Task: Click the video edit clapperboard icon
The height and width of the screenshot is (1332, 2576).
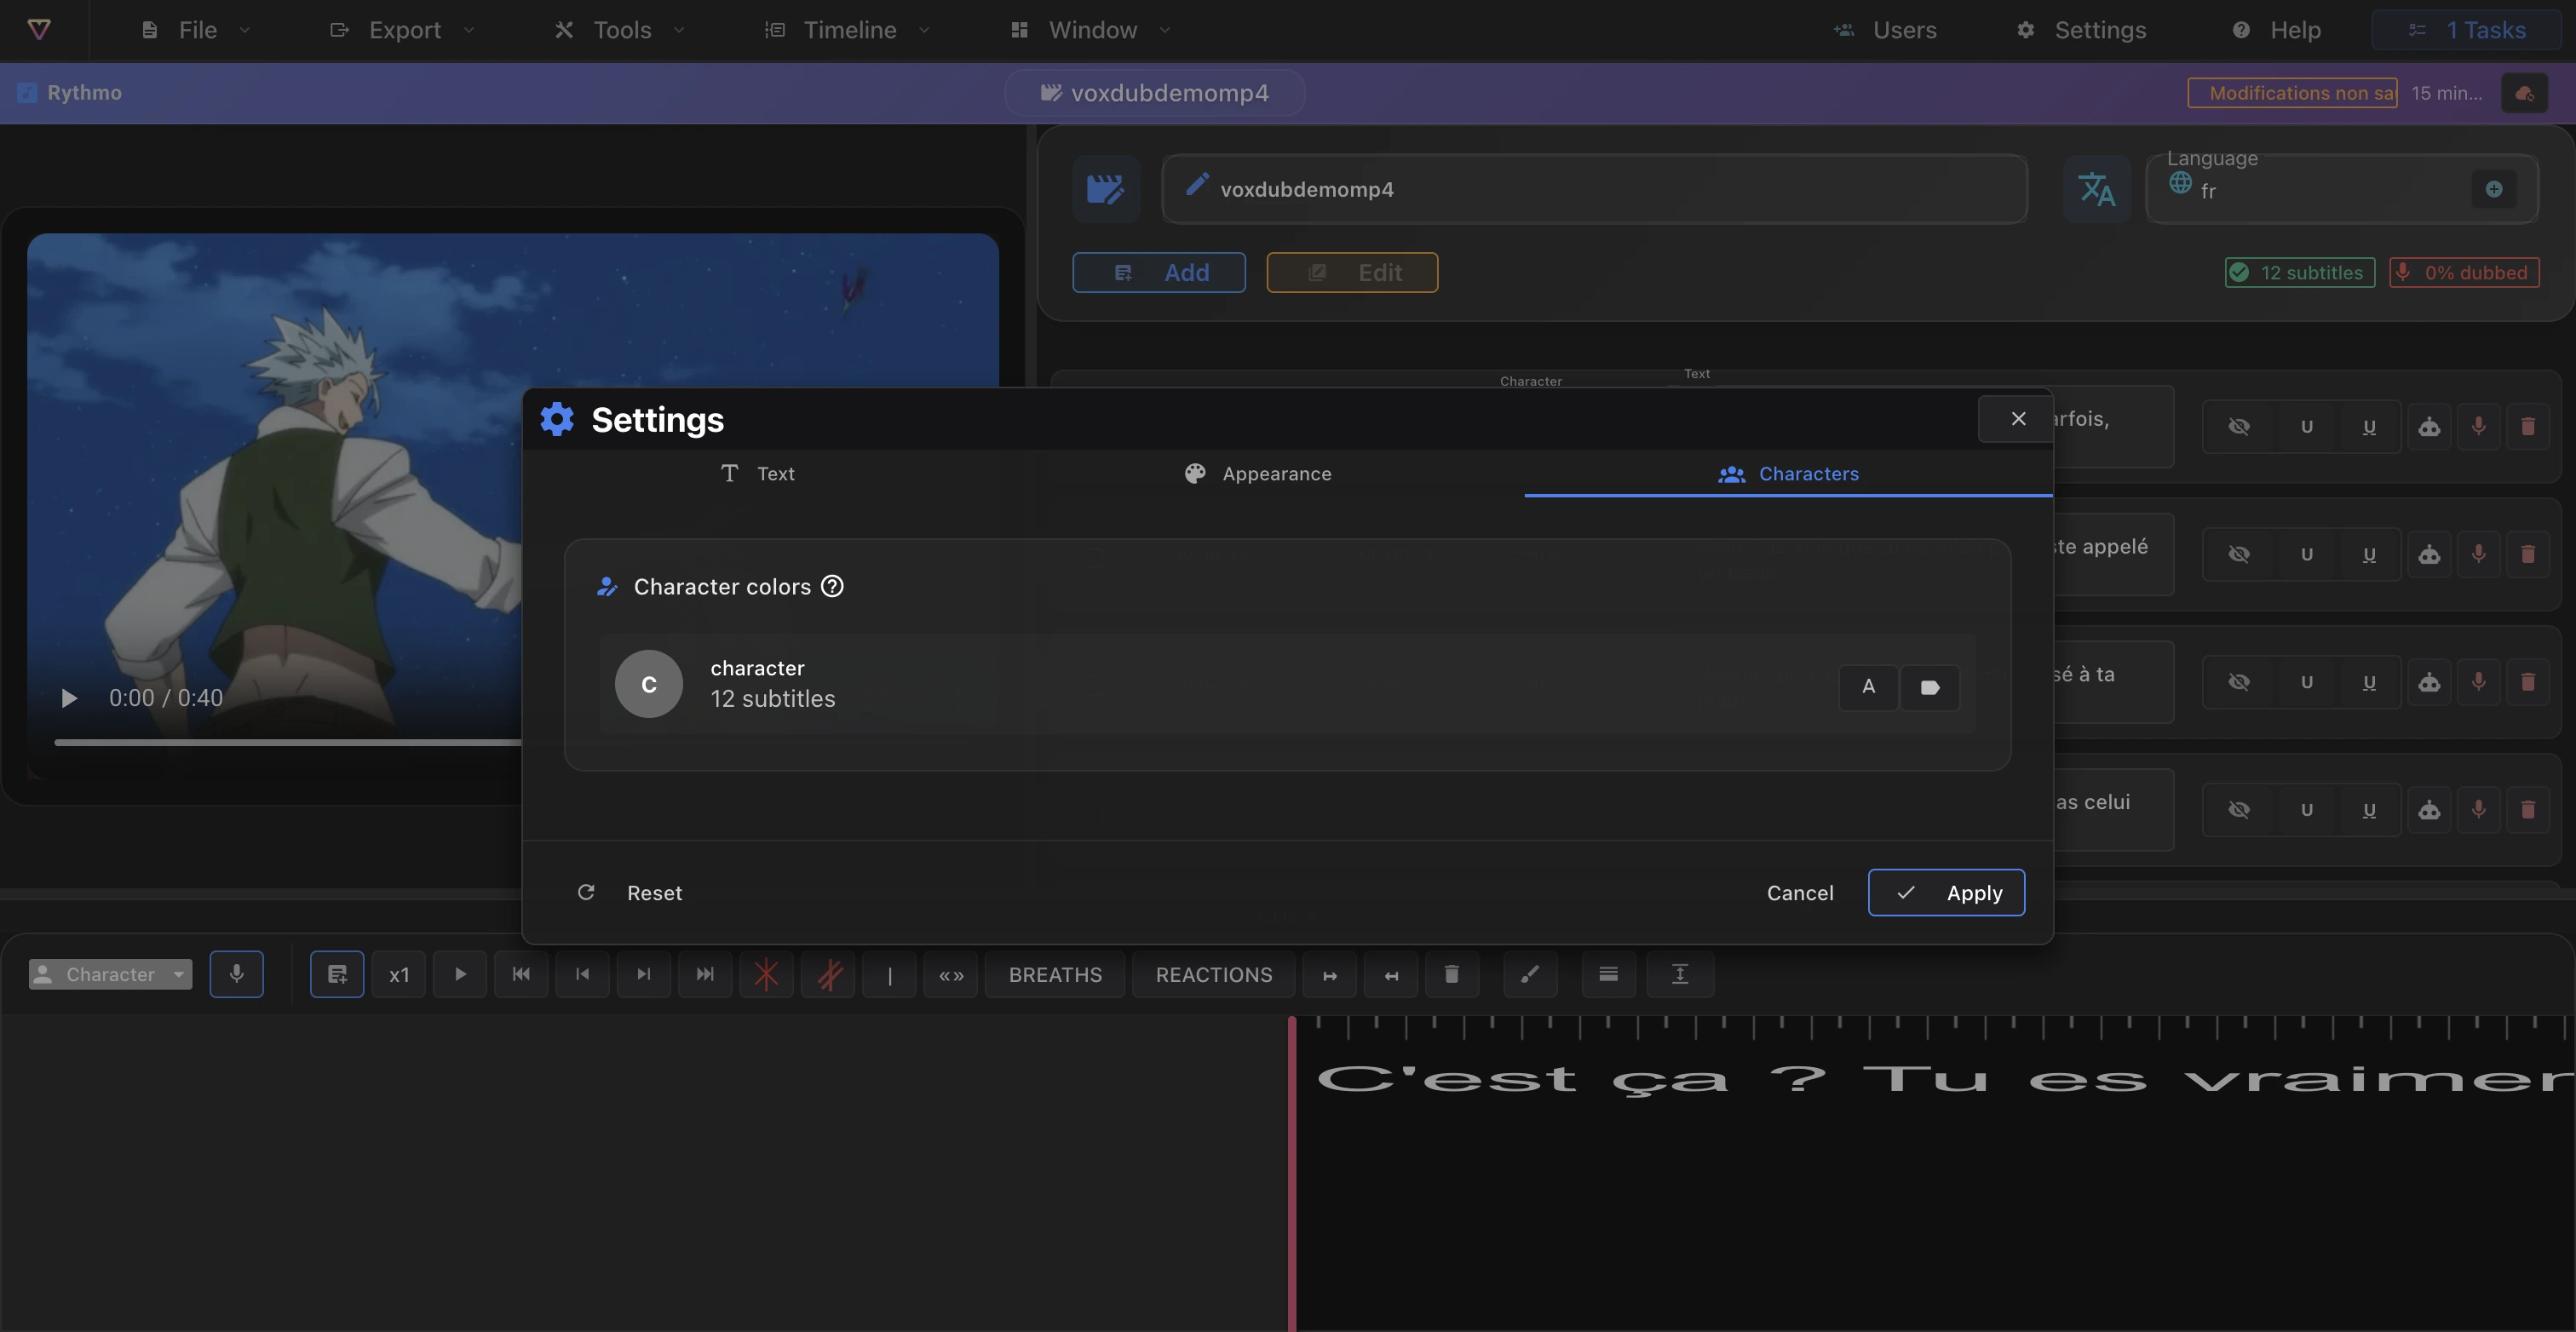Action: point(1106,189)
